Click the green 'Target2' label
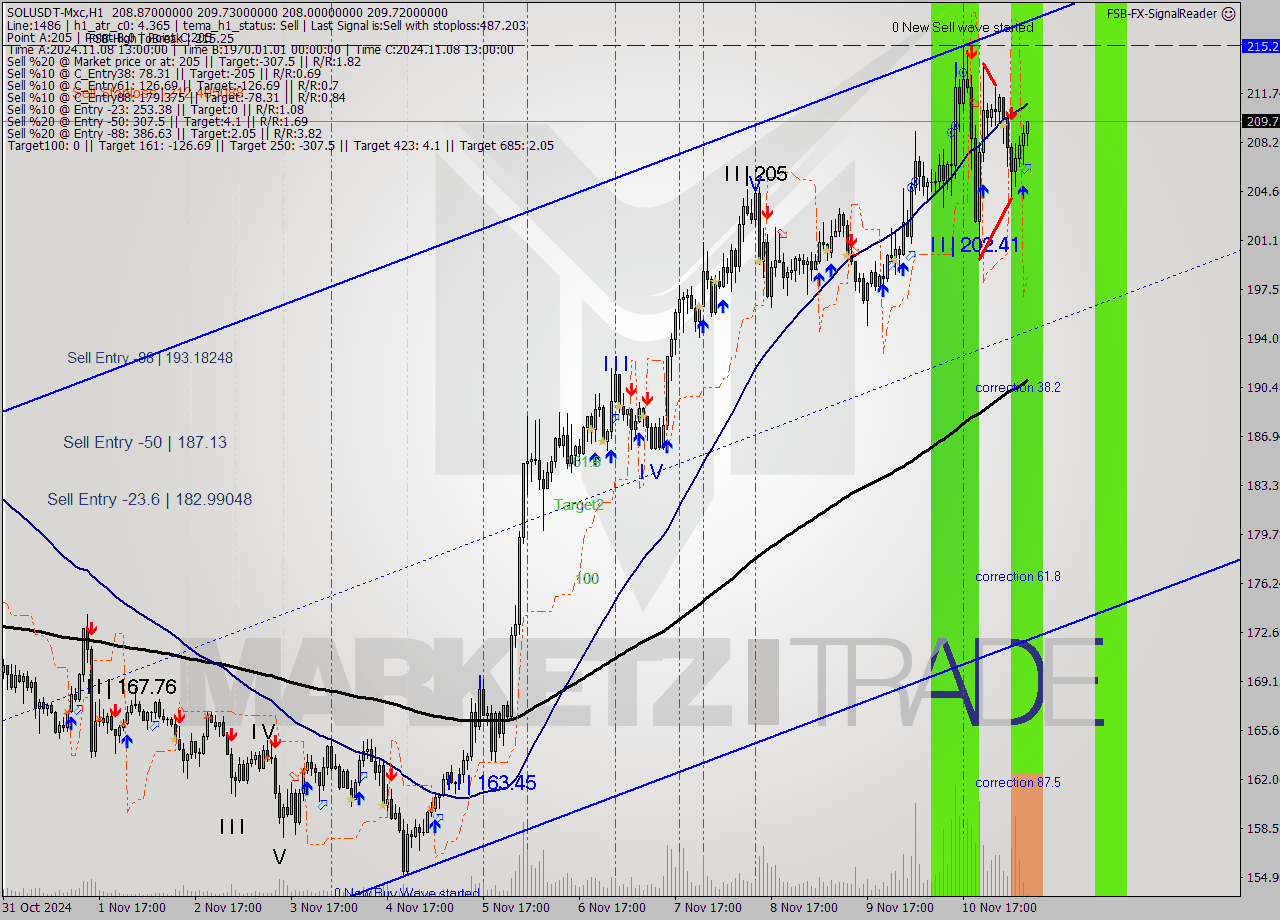 point(579,505)
